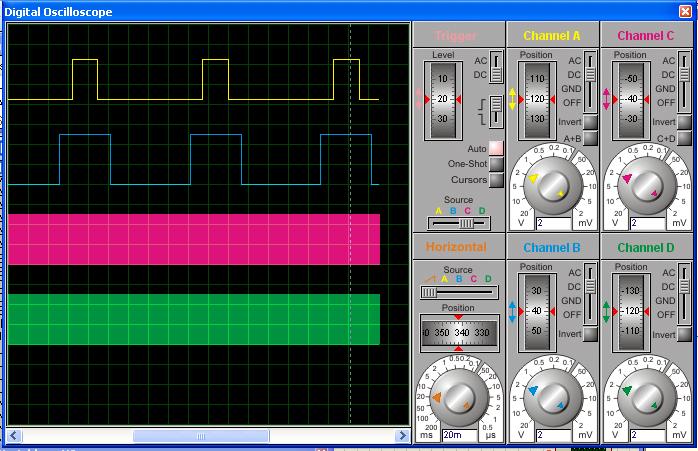Click Channel D AC coupling label

pyautogui.click(x=669, y=272)
